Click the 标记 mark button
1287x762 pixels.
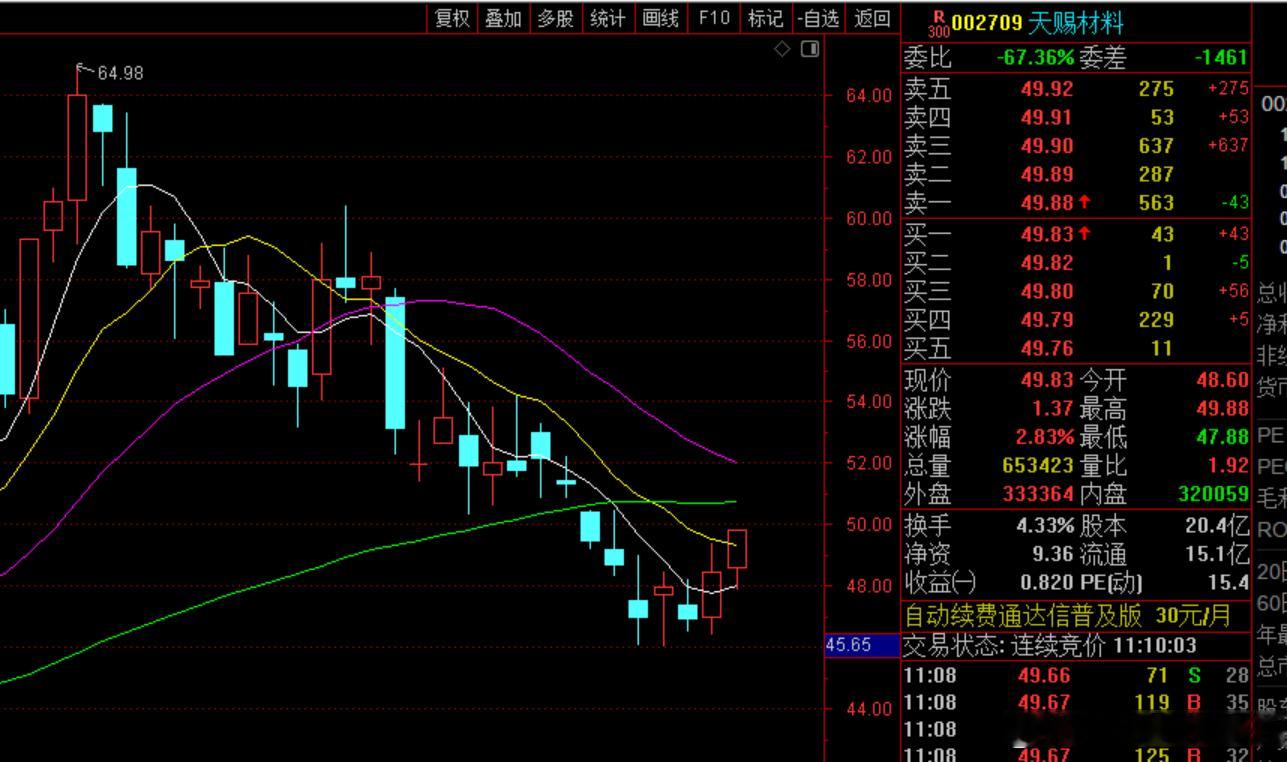(765, 18)
